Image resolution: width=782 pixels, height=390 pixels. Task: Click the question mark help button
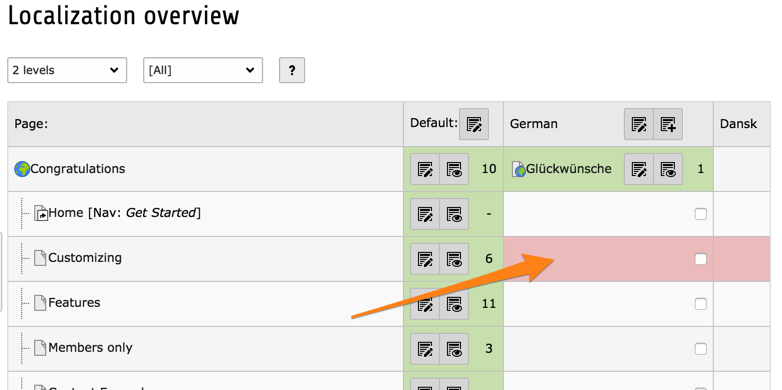(x=292, y=70)
